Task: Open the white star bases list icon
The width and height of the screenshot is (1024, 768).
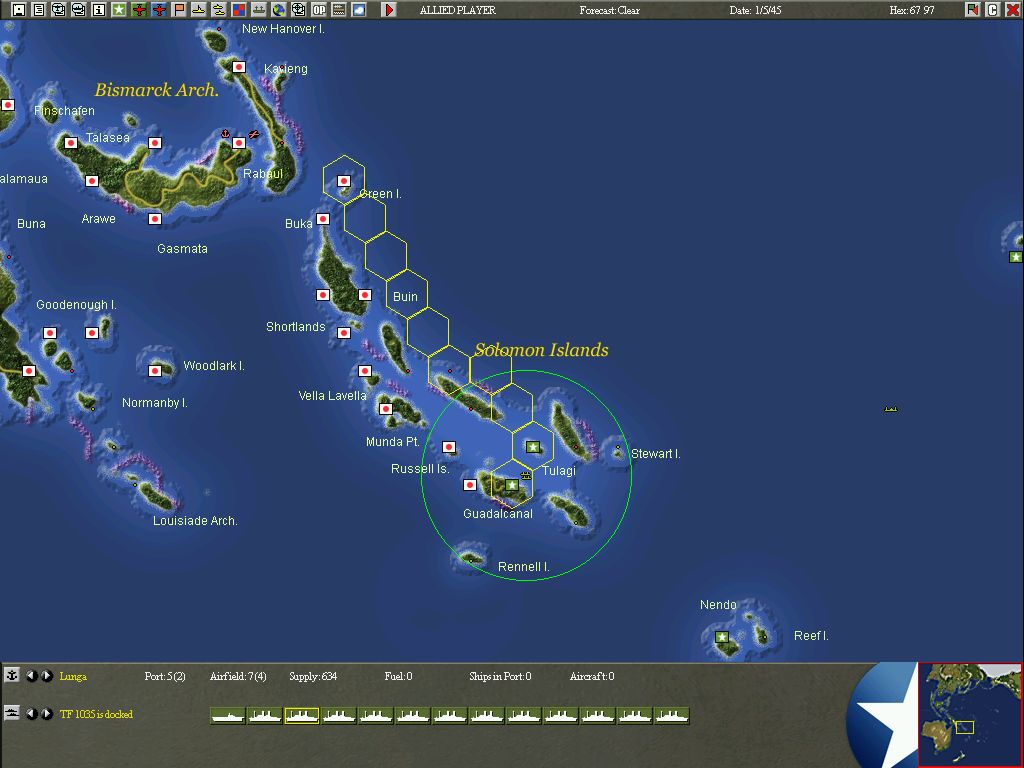Action: click(x=119, y=10)
